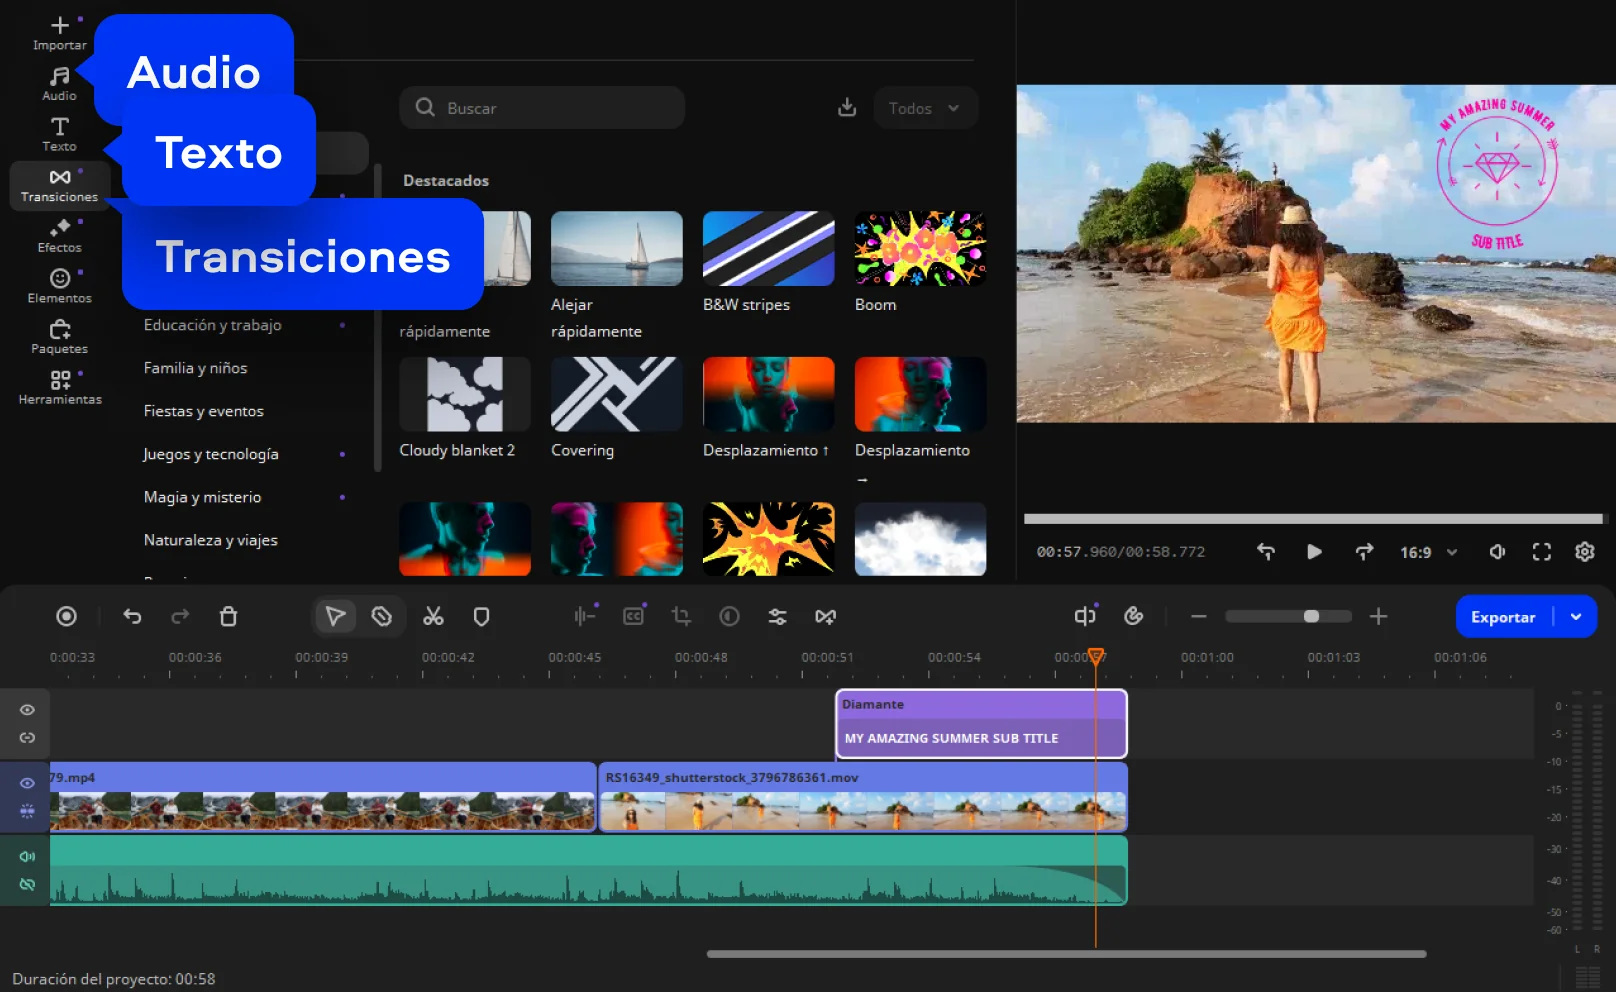Select the scissors split tool in the timeline toolbar
The width and height of the screenshot is (1616, 992).
click(433, 616)
